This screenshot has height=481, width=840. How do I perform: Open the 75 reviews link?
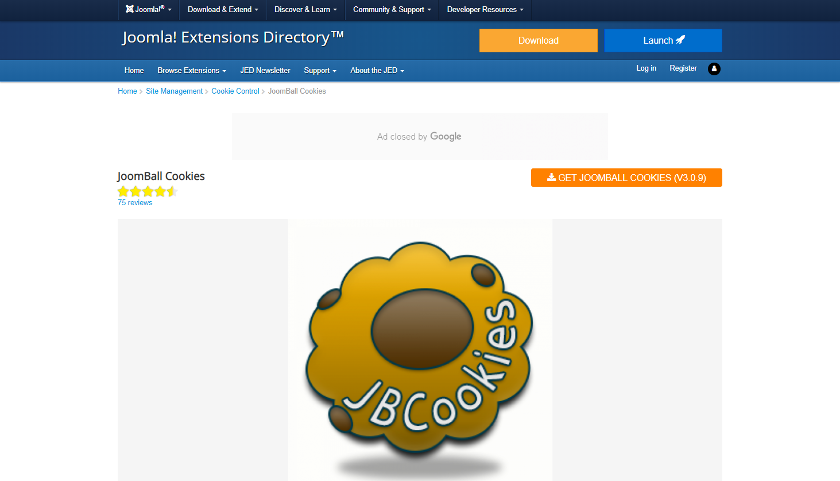(135, 202)
